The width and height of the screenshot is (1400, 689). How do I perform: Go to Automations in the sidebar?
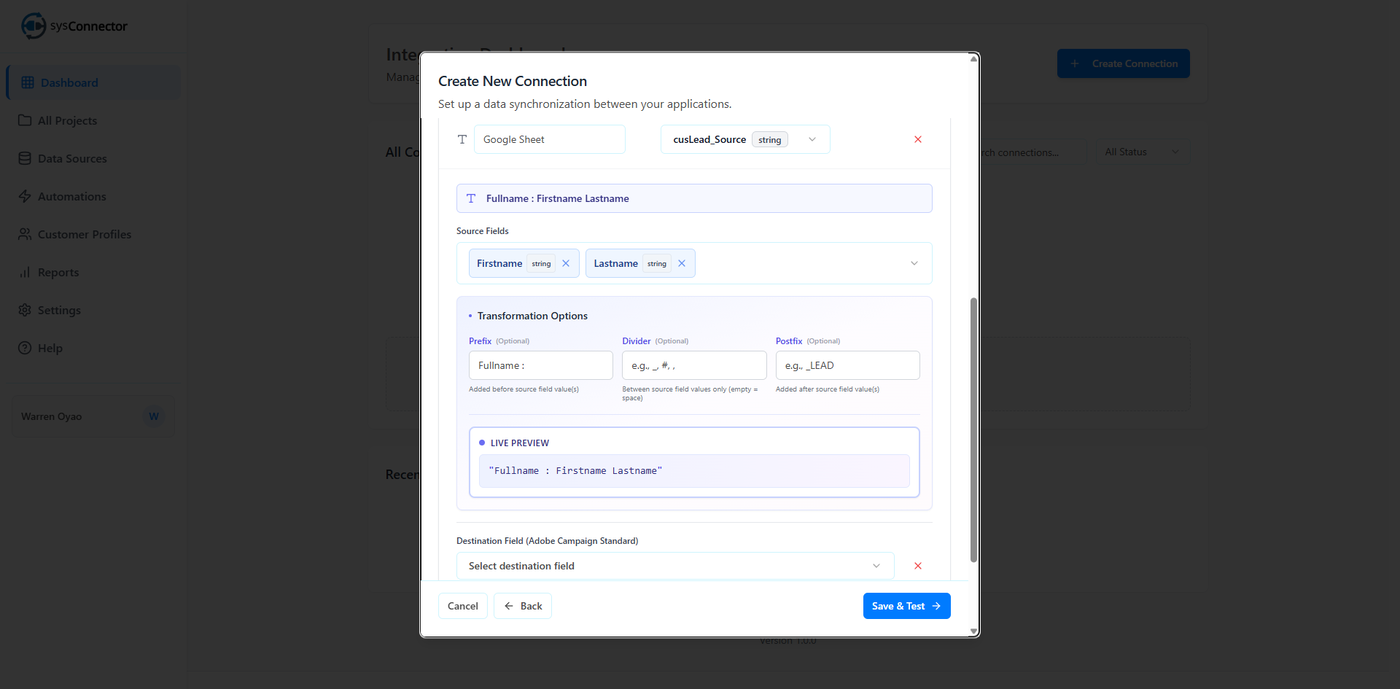pos(71,197)
